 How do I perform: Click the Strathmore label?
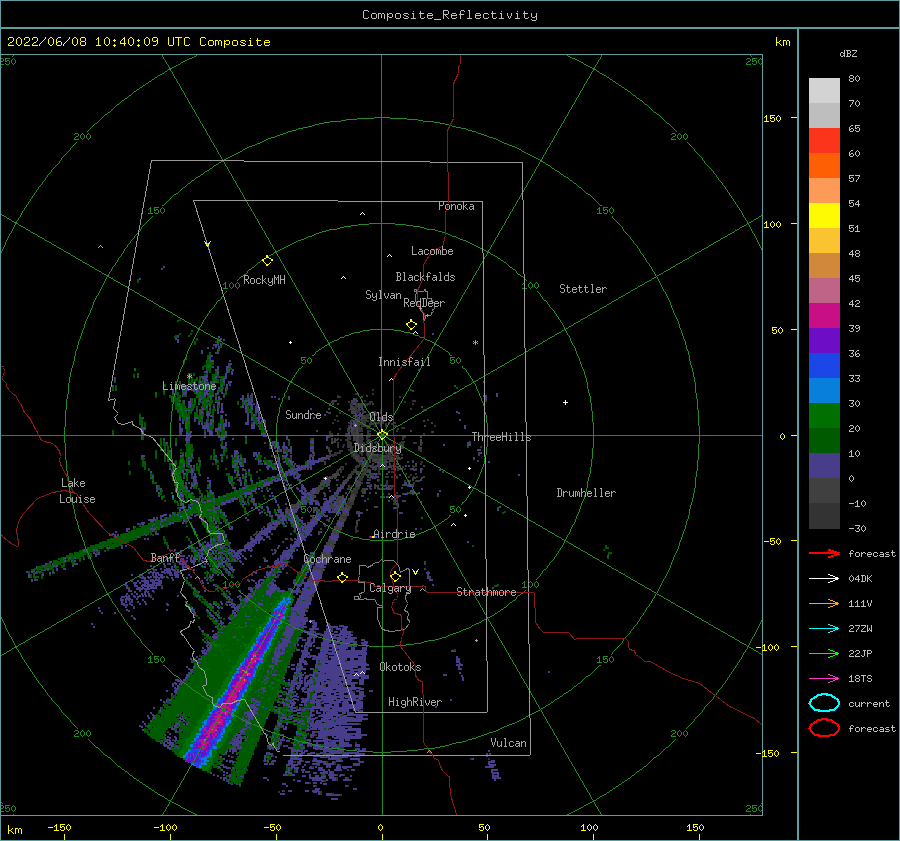click(486, 592)
